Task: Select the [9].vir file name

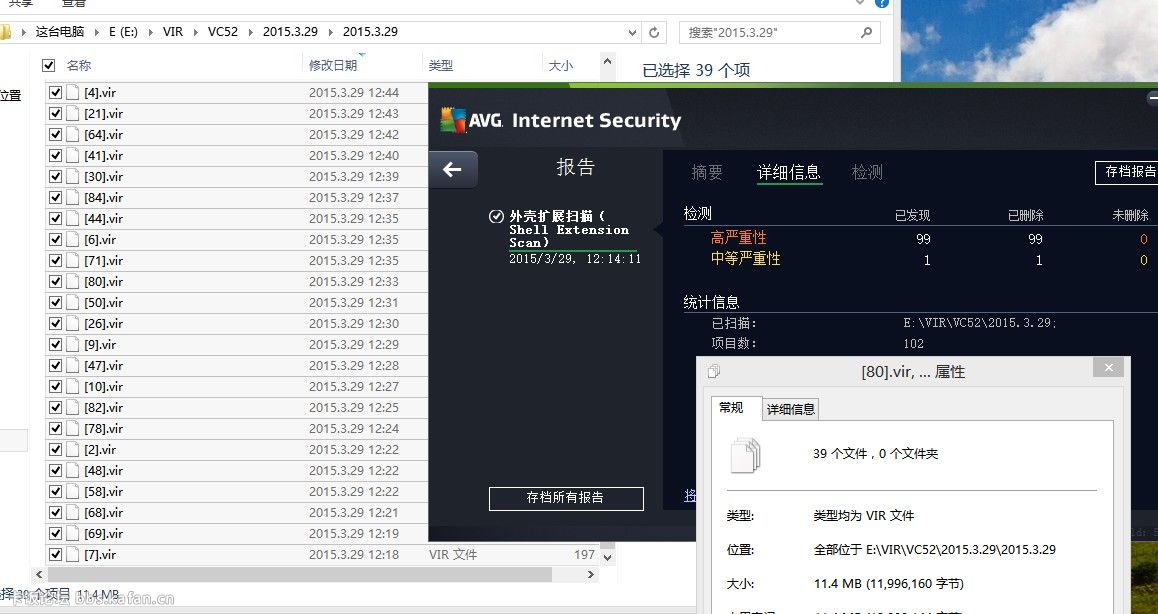Action: click(x=100, y=344)
